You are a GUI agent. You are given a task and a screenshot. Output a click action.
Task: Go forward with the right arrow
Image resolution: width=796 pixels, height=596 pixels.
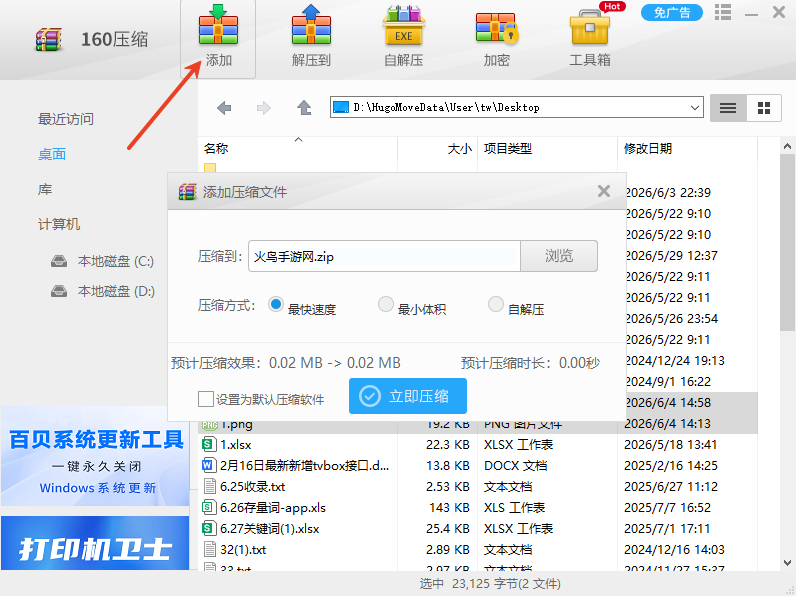(x=263, y=108)
